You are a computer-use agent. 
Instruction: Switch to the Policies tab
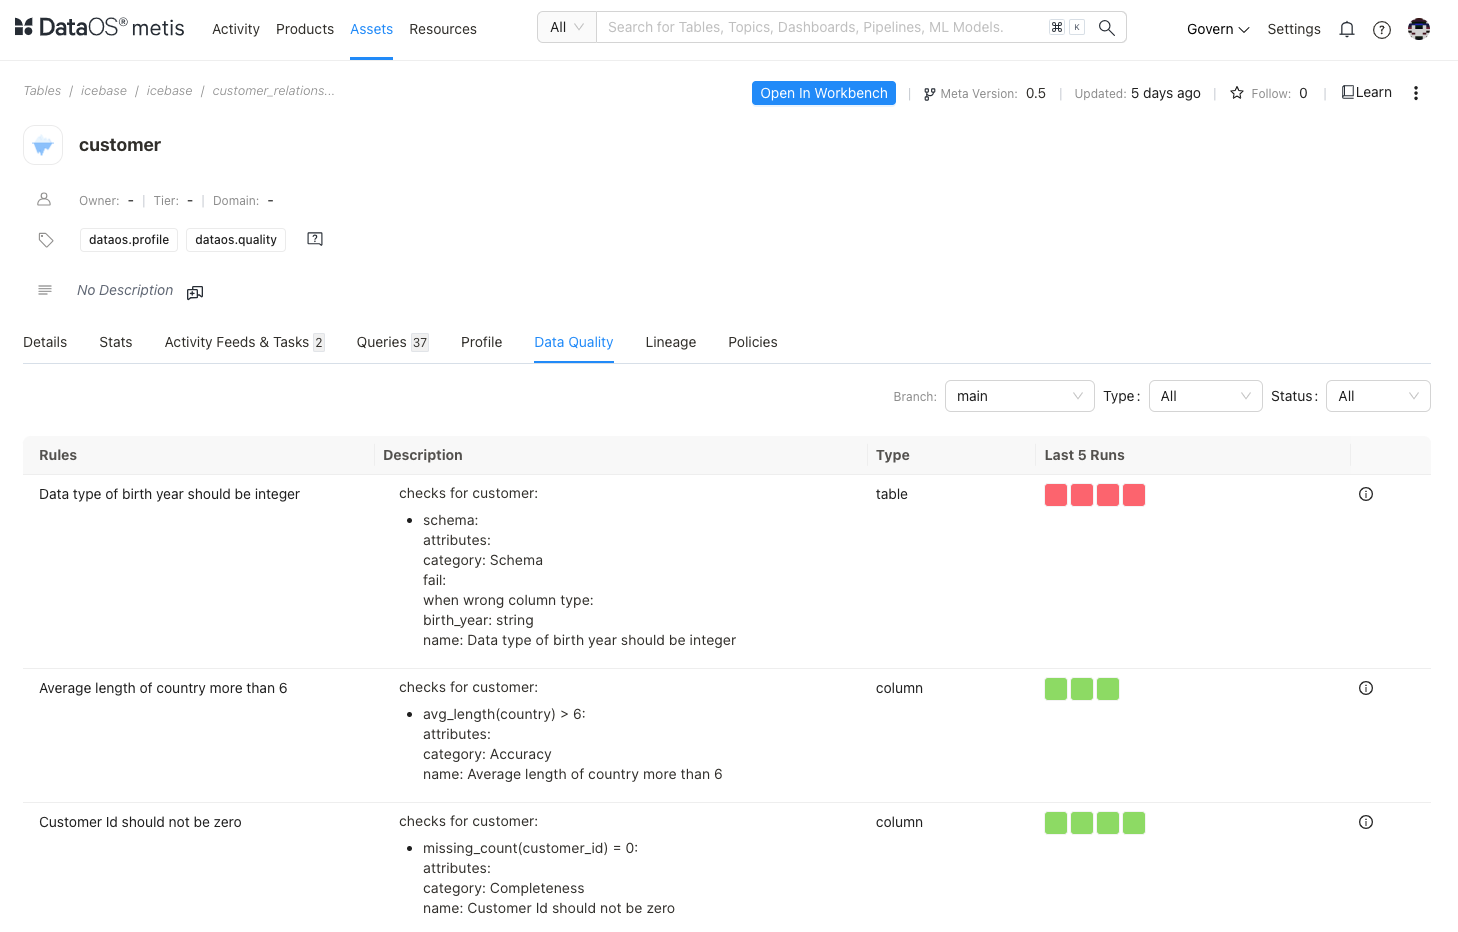[752, 342]
